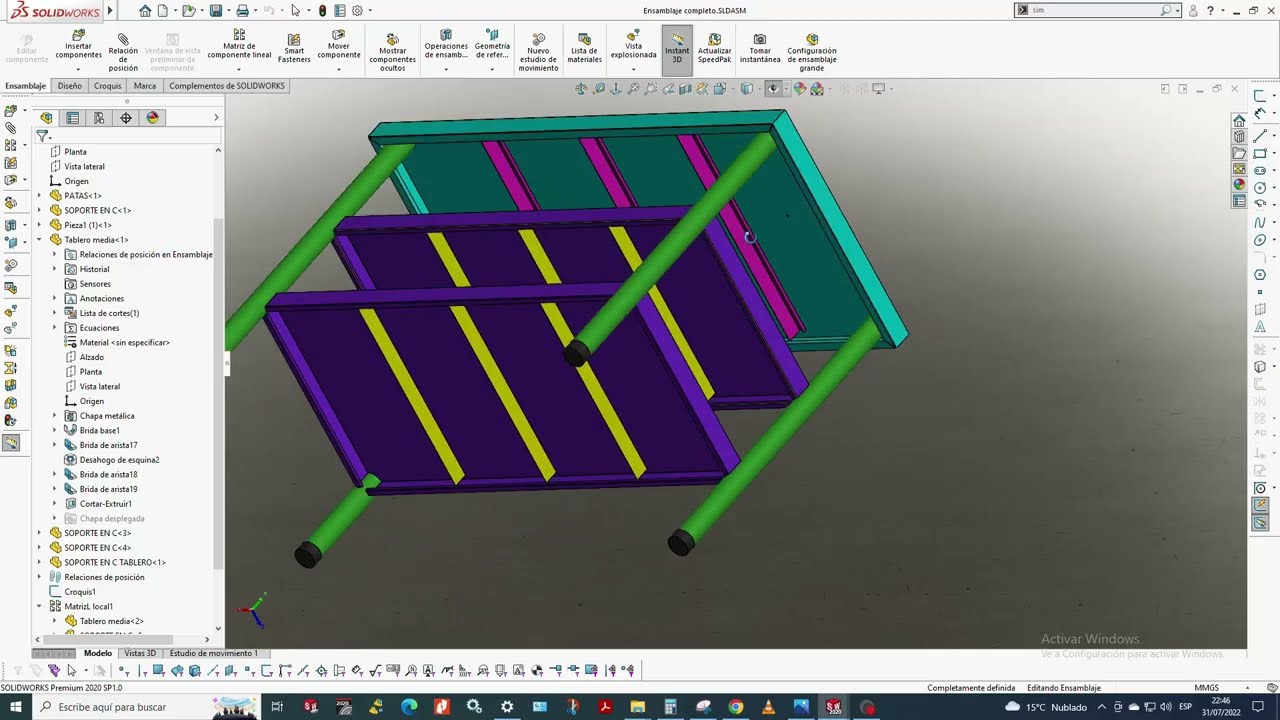Select the Line sketch tool
Image resolution: width=1280 pixels, height=720 pixels.
click(x=1260, y=136)
